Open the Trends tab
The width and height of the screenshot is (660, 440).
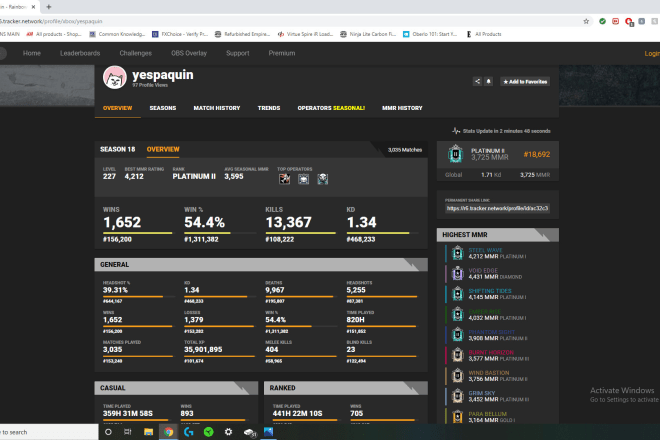tap(269, 108)
